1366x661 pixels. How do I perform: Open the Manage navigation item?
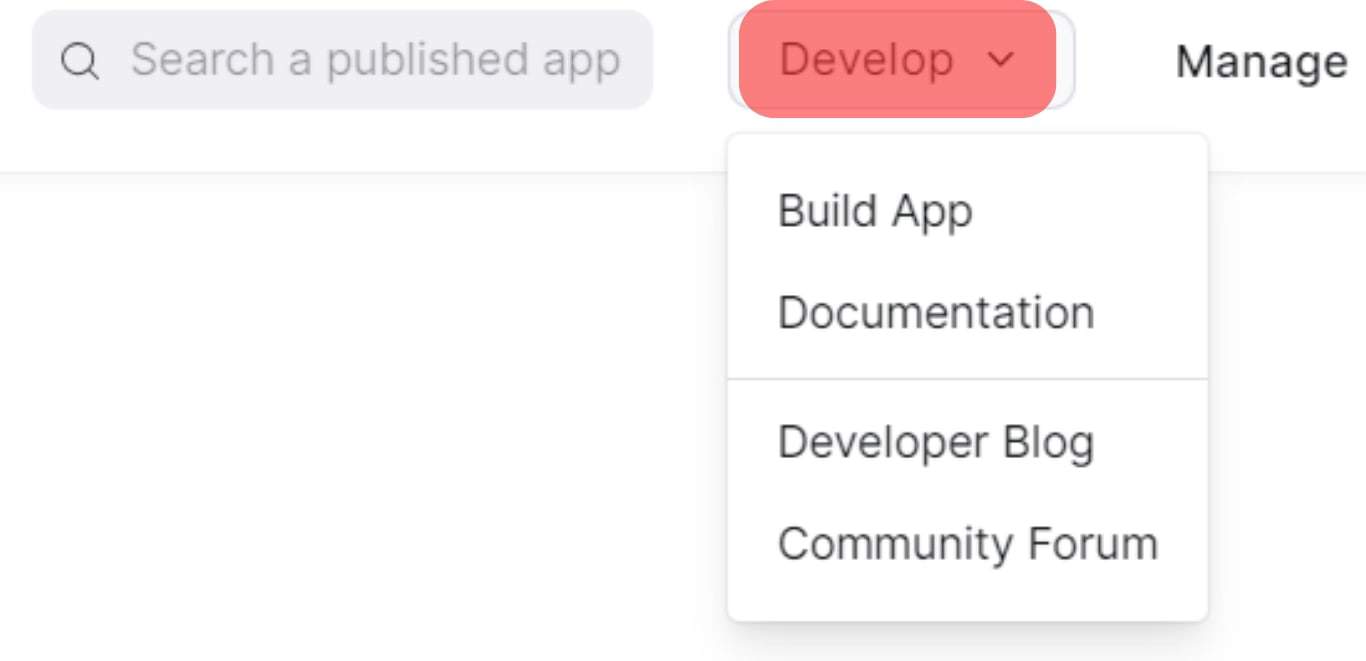[1261, 62]
